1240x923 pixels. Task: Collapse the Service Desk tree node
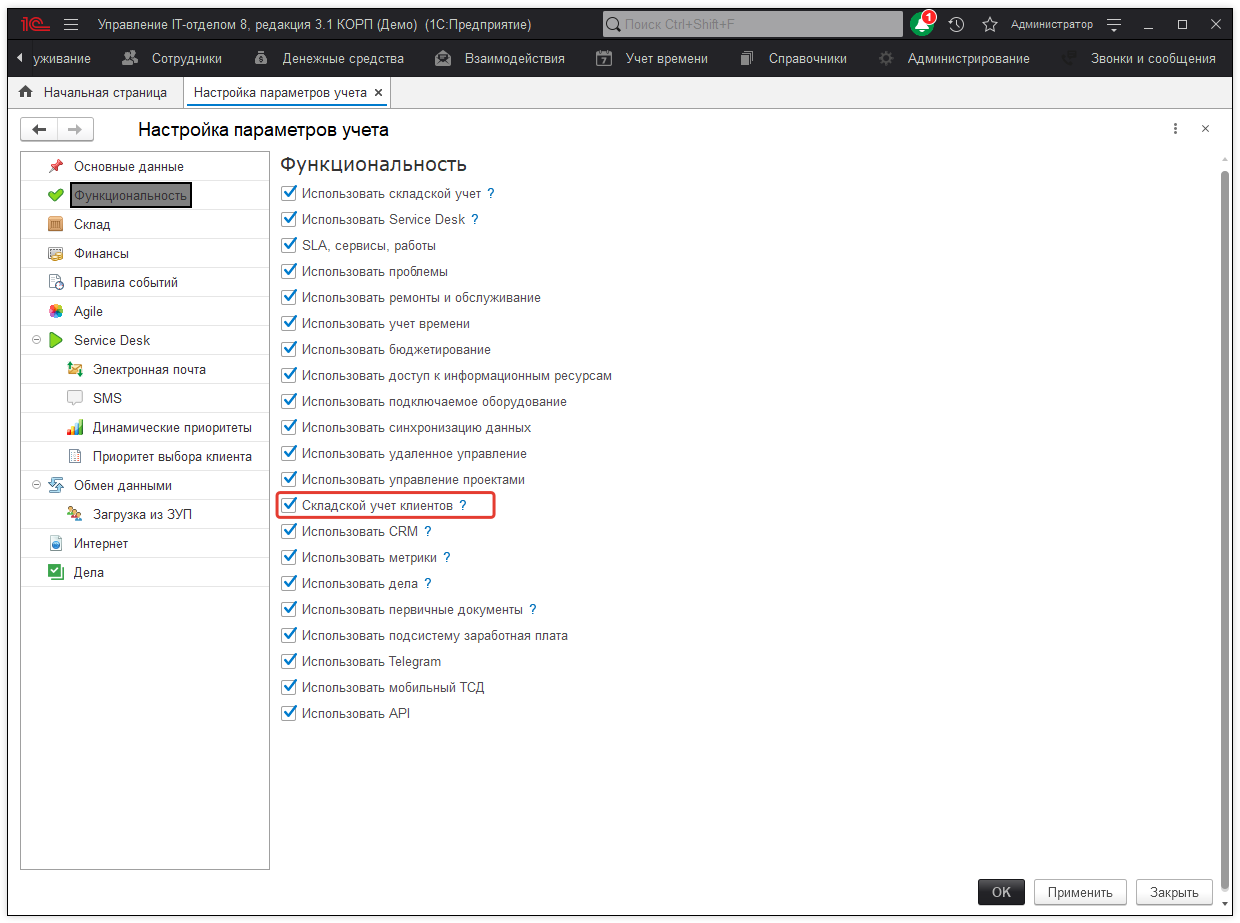[37, 340]
